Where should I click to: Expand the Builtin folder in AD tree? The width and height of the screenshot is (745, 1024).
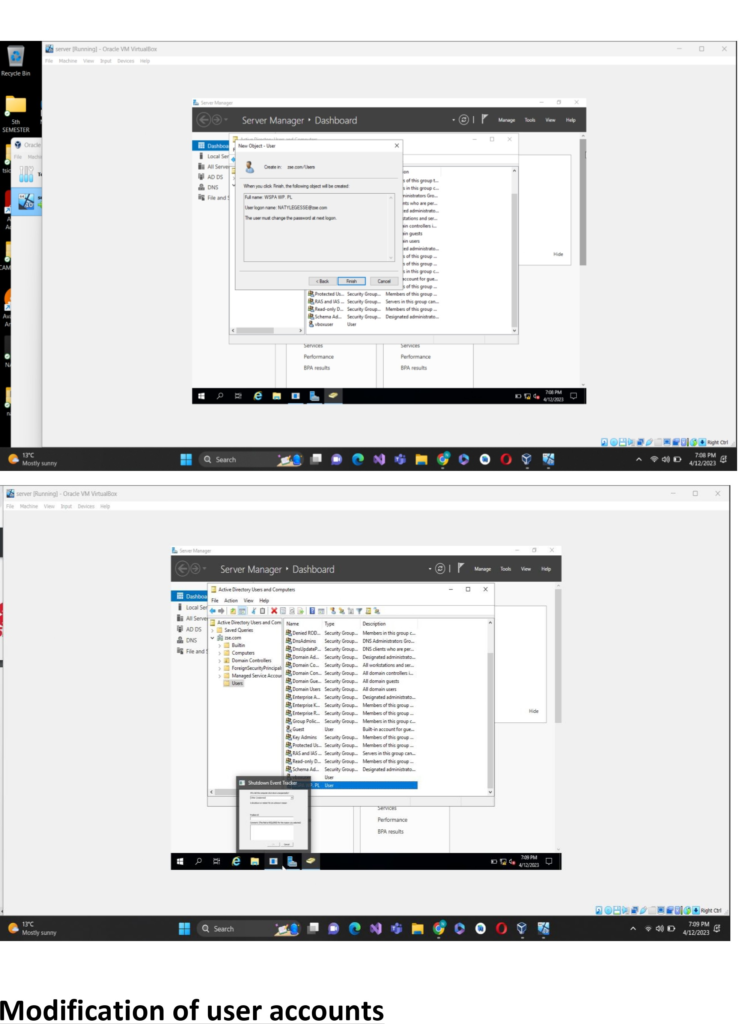click(x=219, y=645)
